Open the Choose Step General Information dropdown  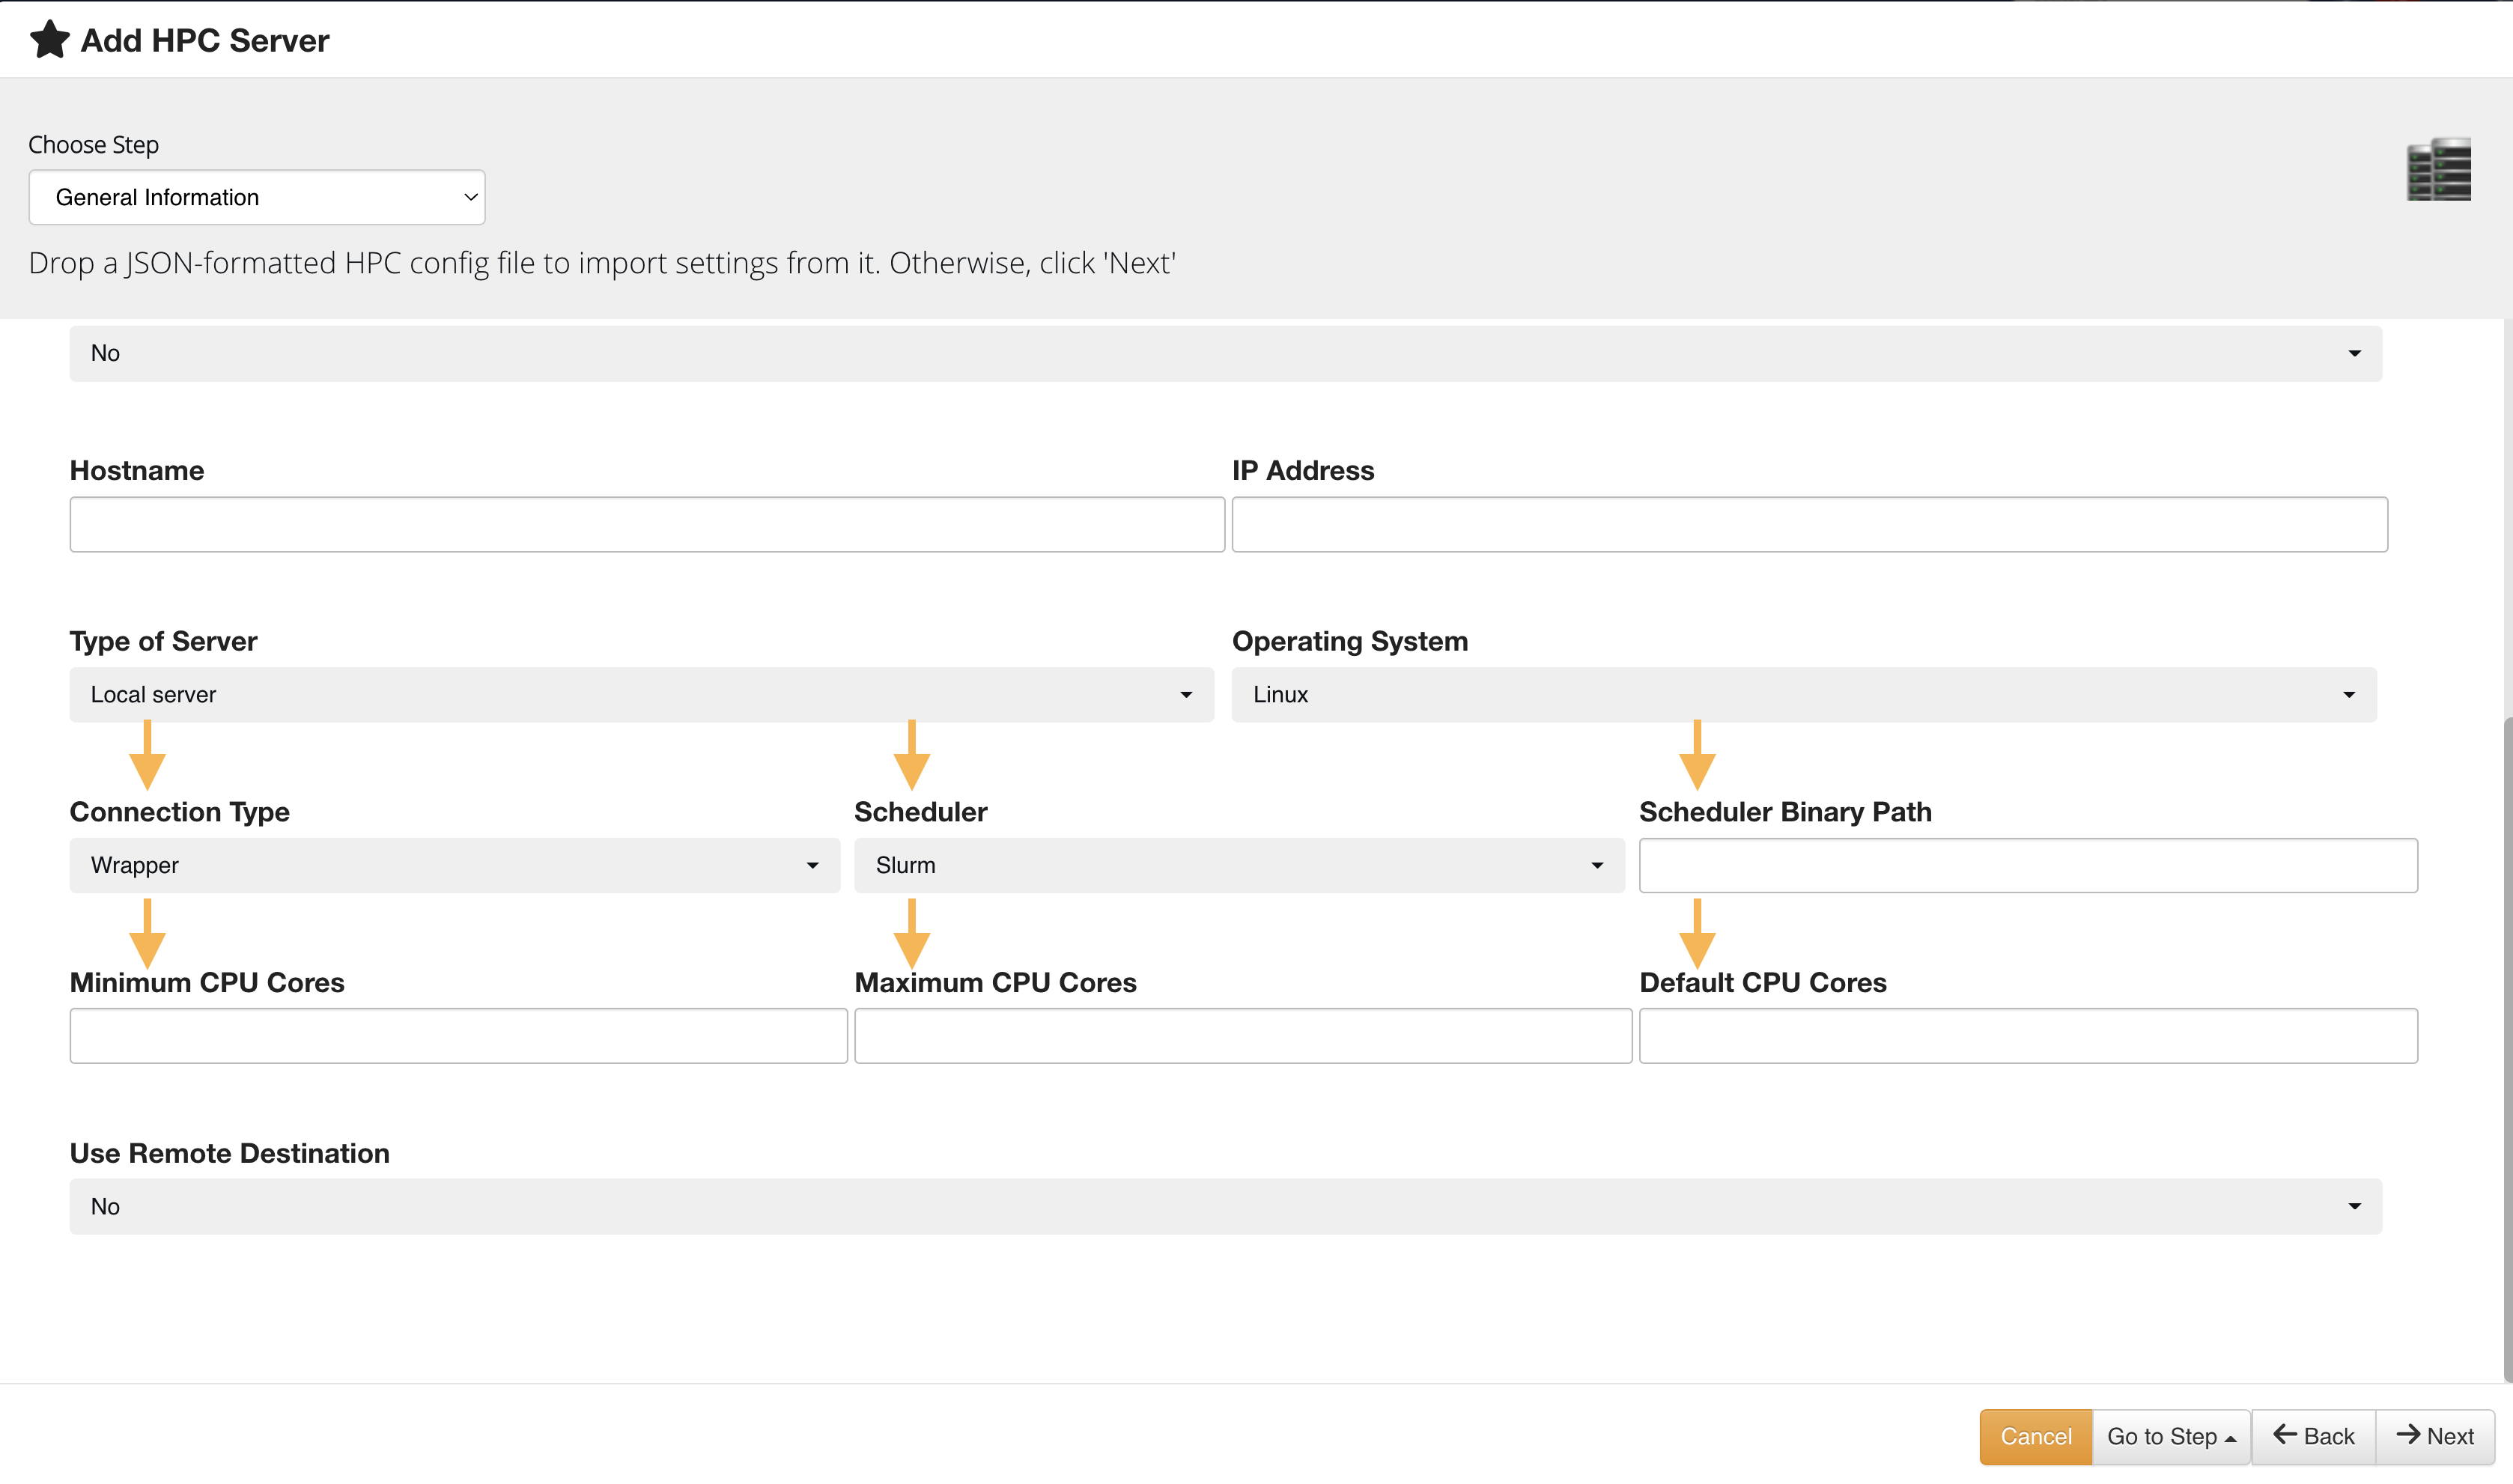click(257, 197)
